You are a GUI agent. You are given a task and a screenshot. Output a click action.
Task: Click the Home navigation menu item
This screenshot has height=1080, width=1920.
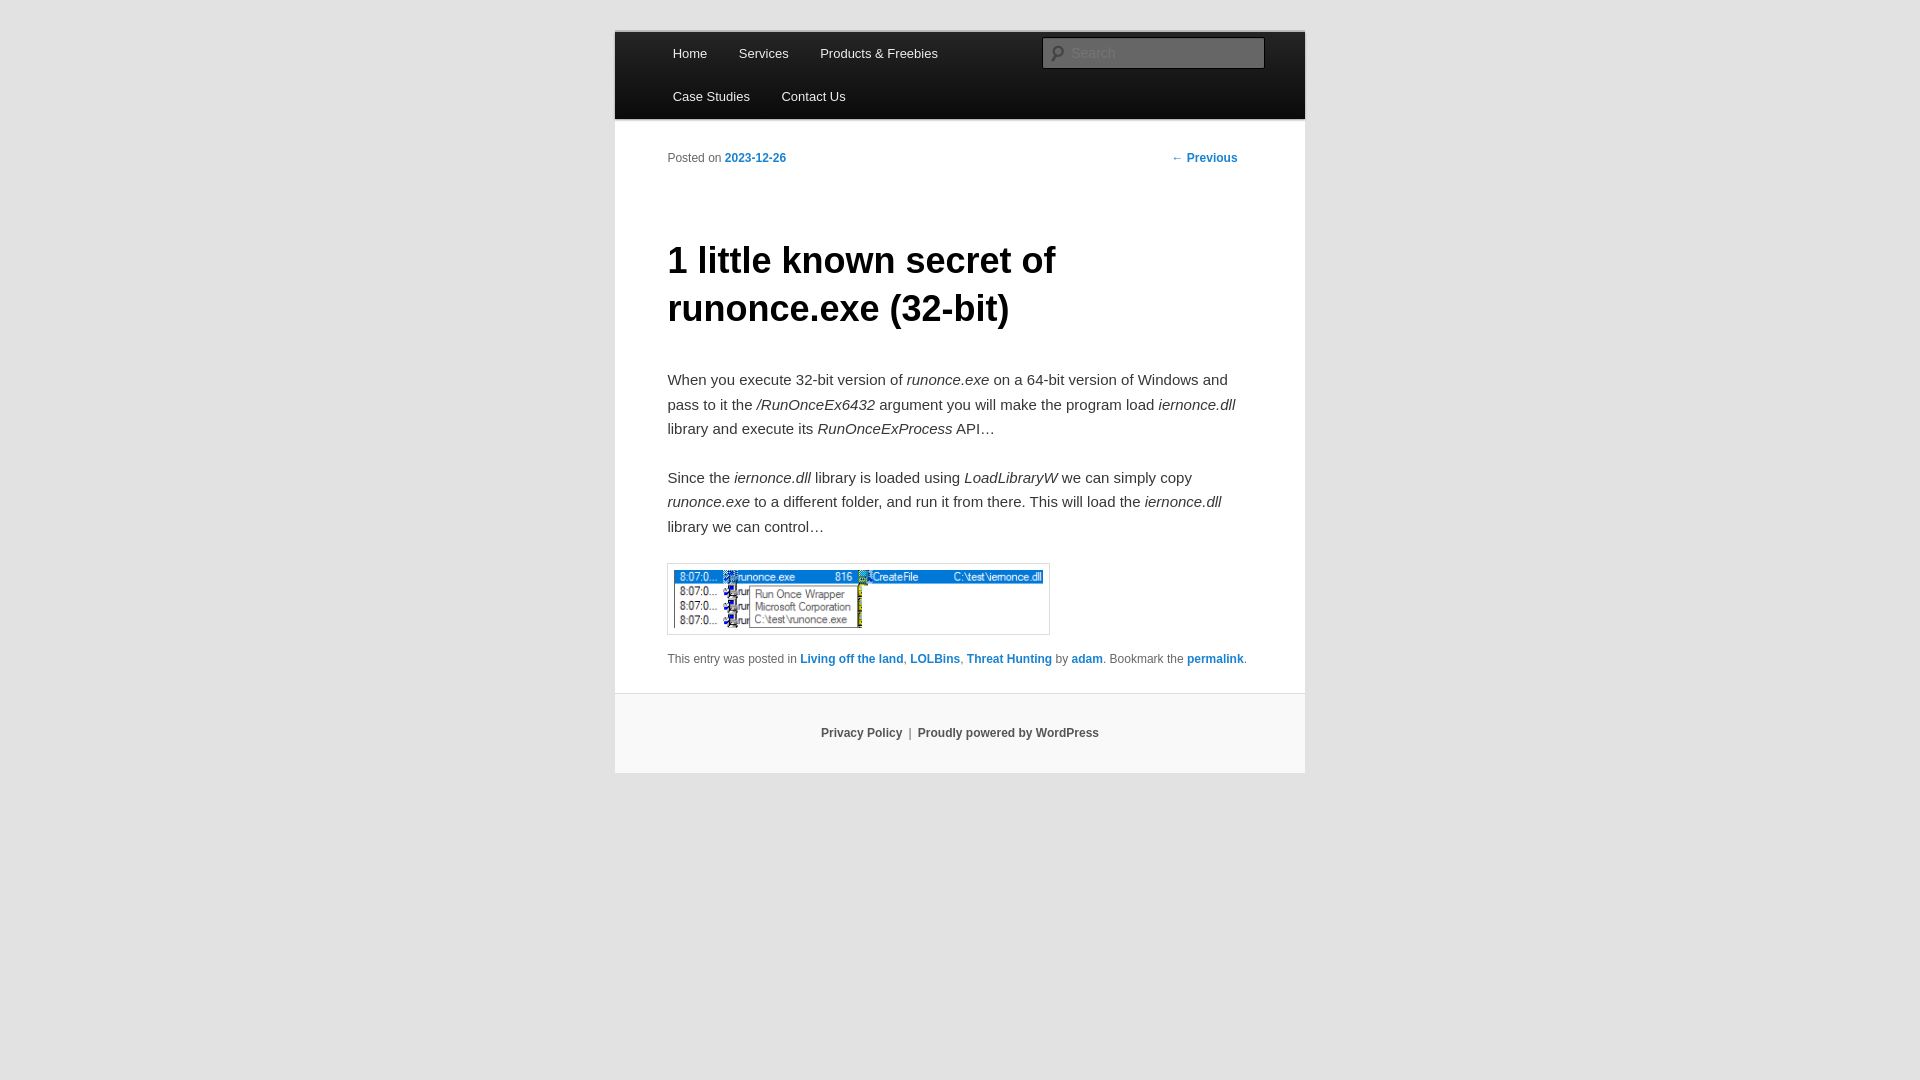690,53
